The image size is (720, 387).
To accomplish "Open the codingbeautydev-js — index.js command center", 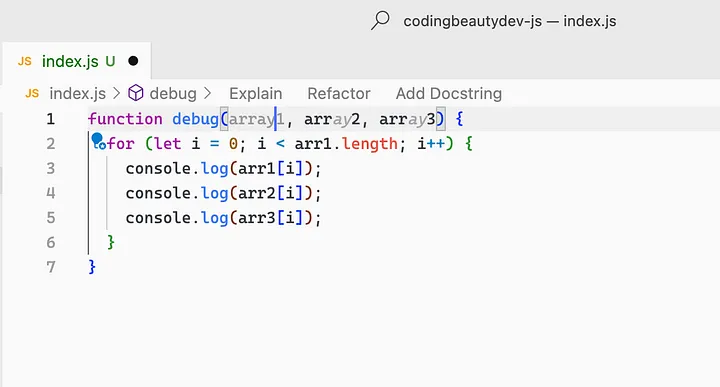I will [x=510, y=21].
